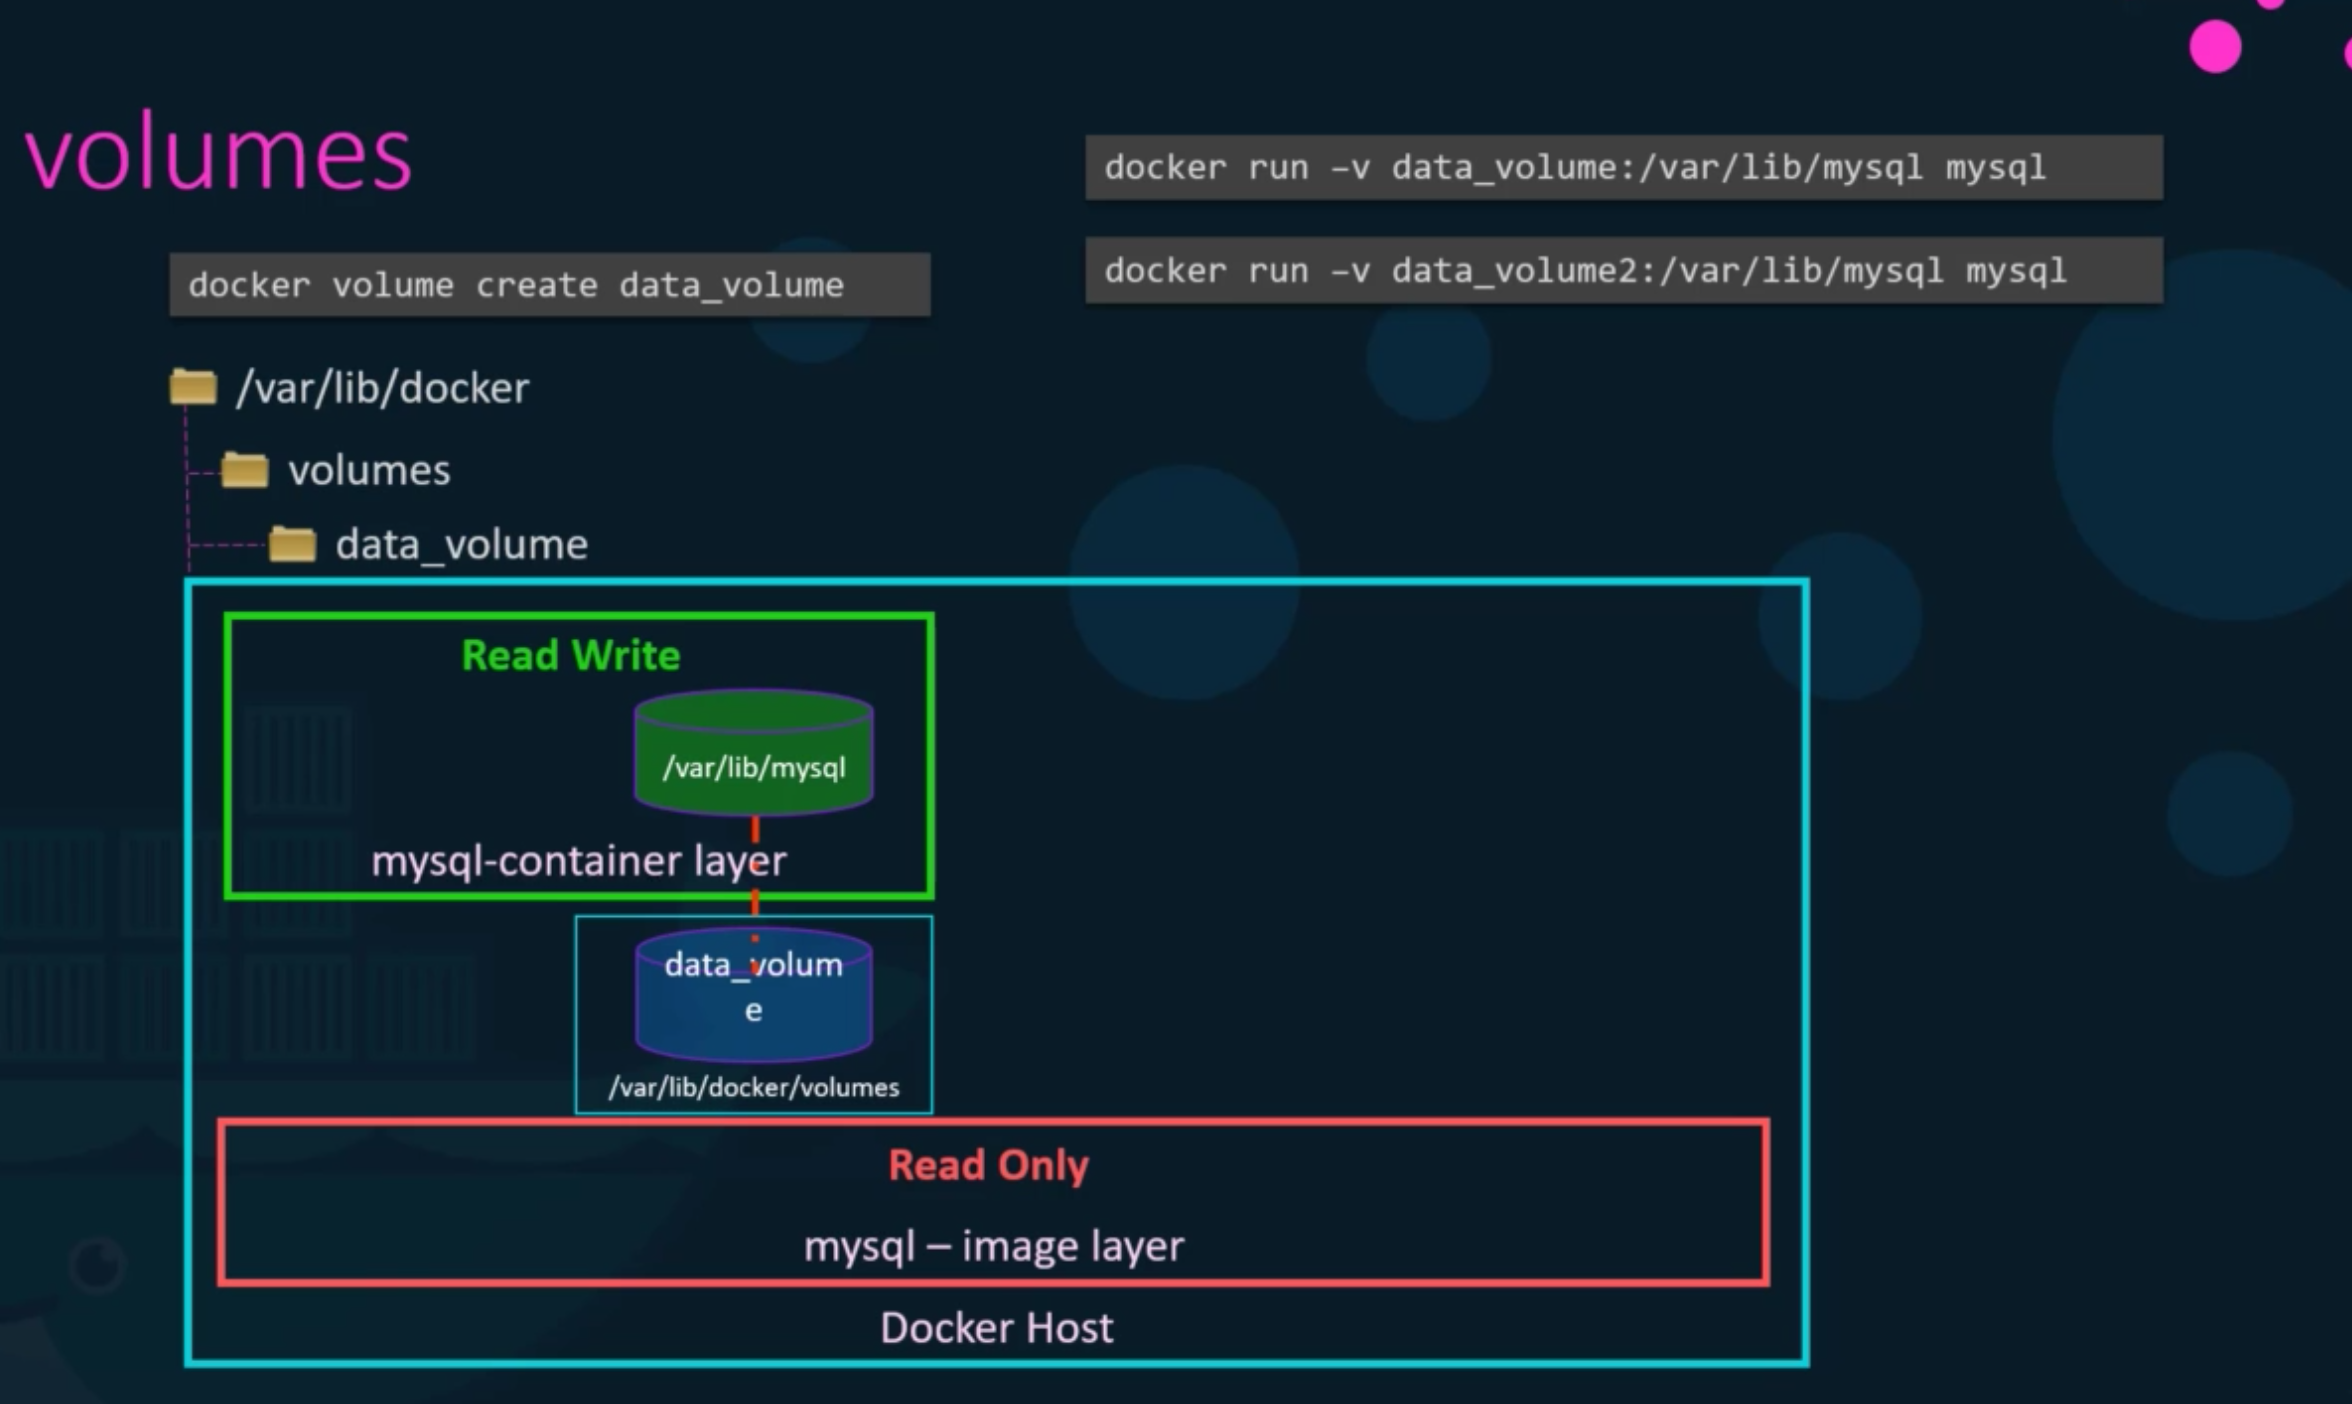Click the /var/lib/docker folder icon
Image resolution: width=2352 pixels, height=1404 pixels.
[193, 387]
